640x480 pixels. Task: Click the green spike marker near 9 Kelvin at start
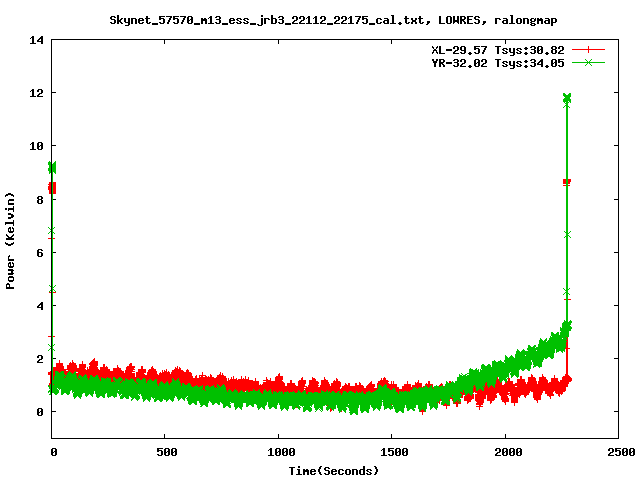click(x=52, y=167)
